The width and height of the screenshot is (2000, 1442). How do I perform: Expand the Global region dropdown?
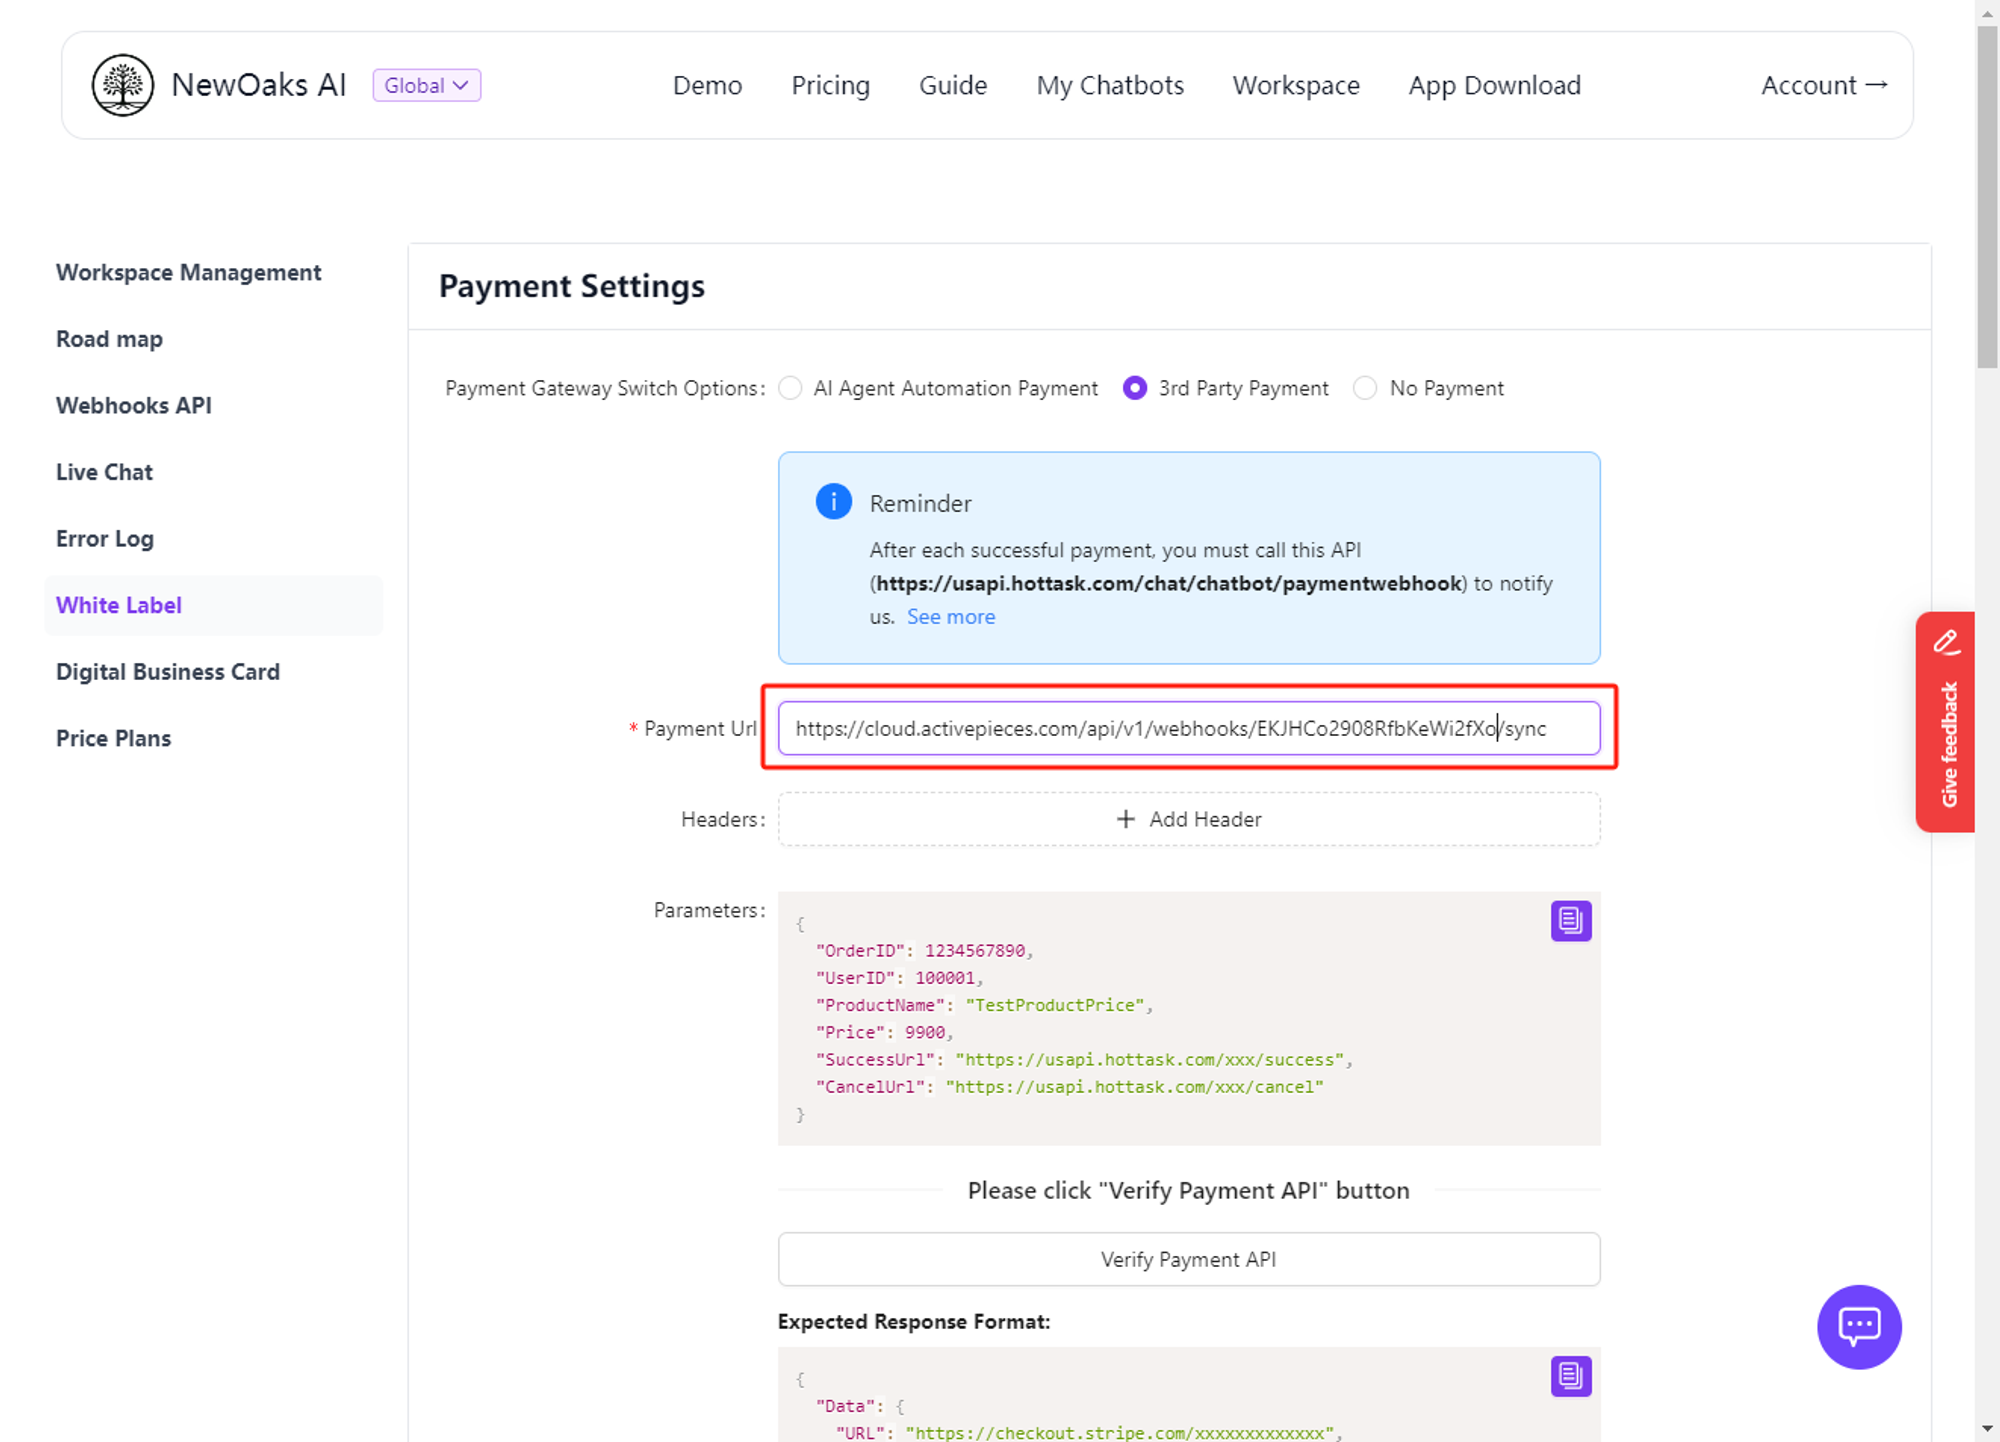click(x=426, y=85)
